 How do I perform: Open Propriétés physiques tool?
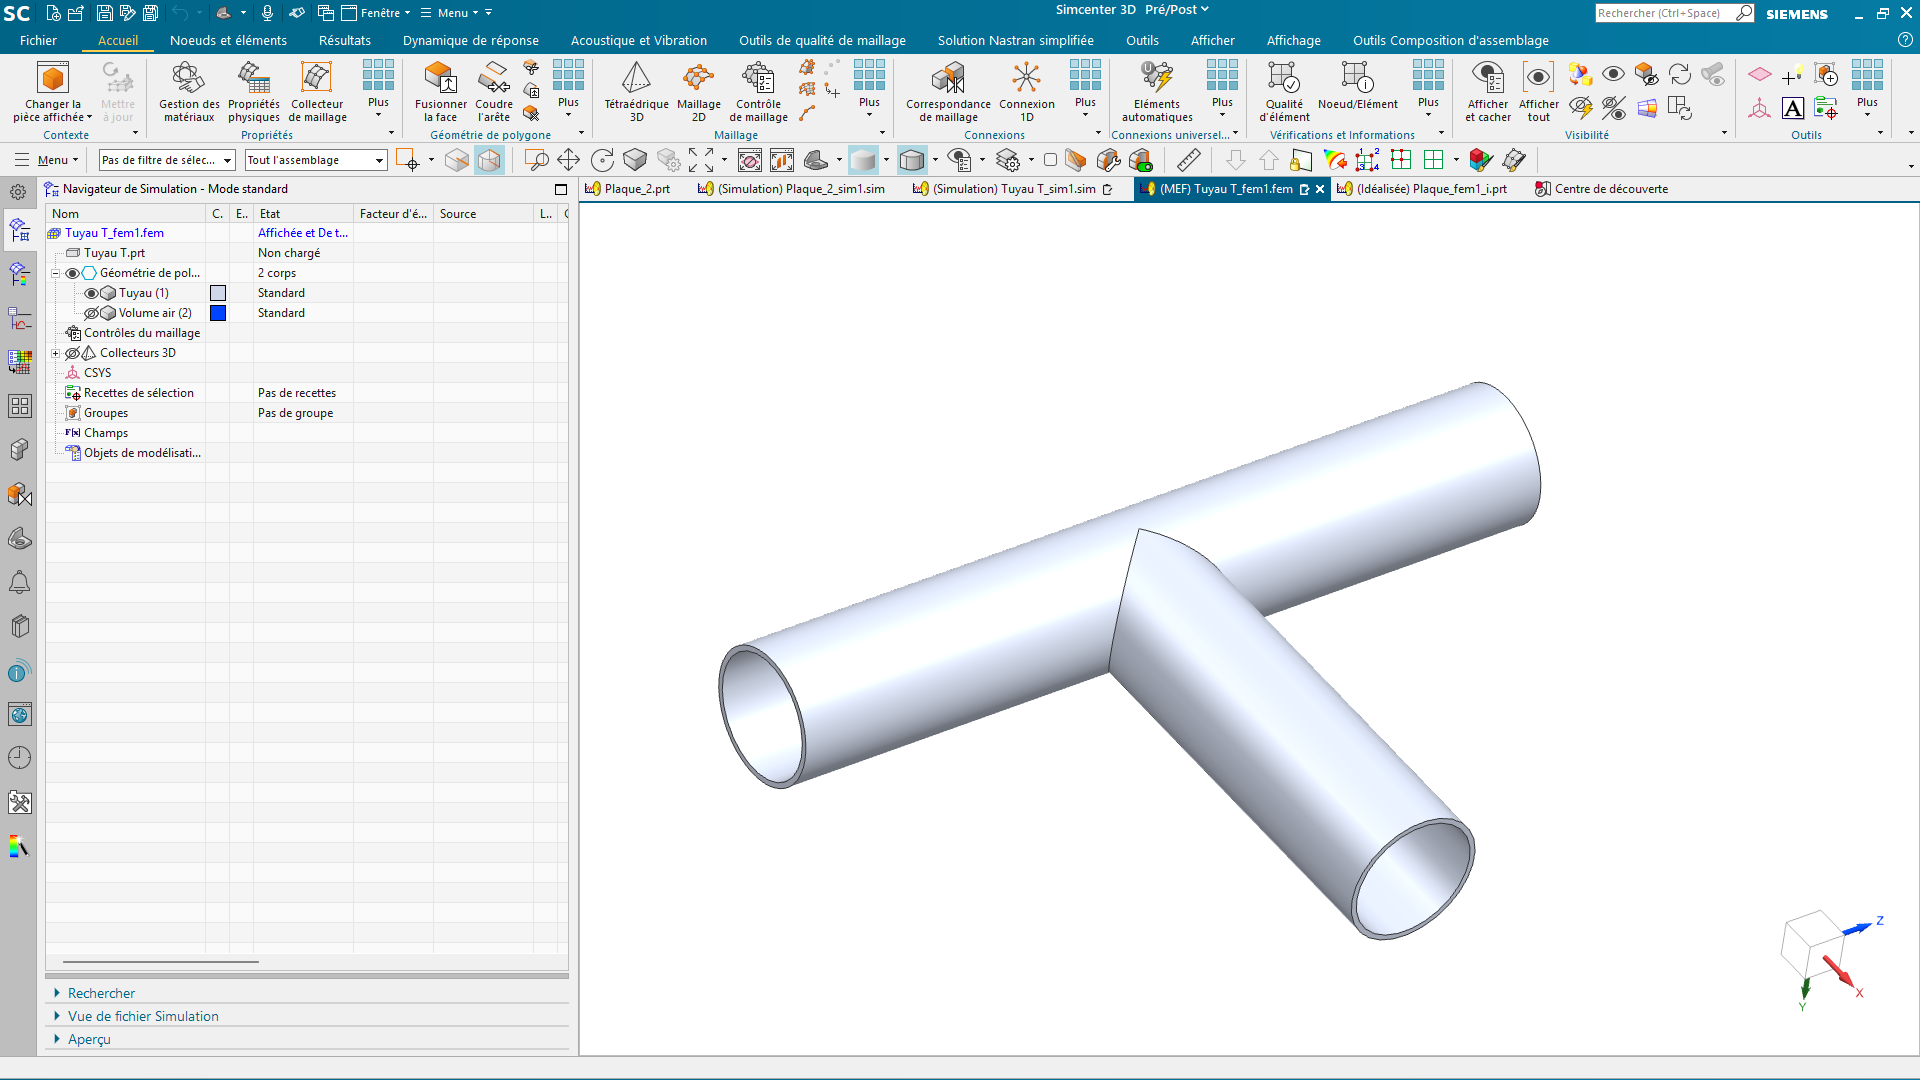tap(253, 91)
